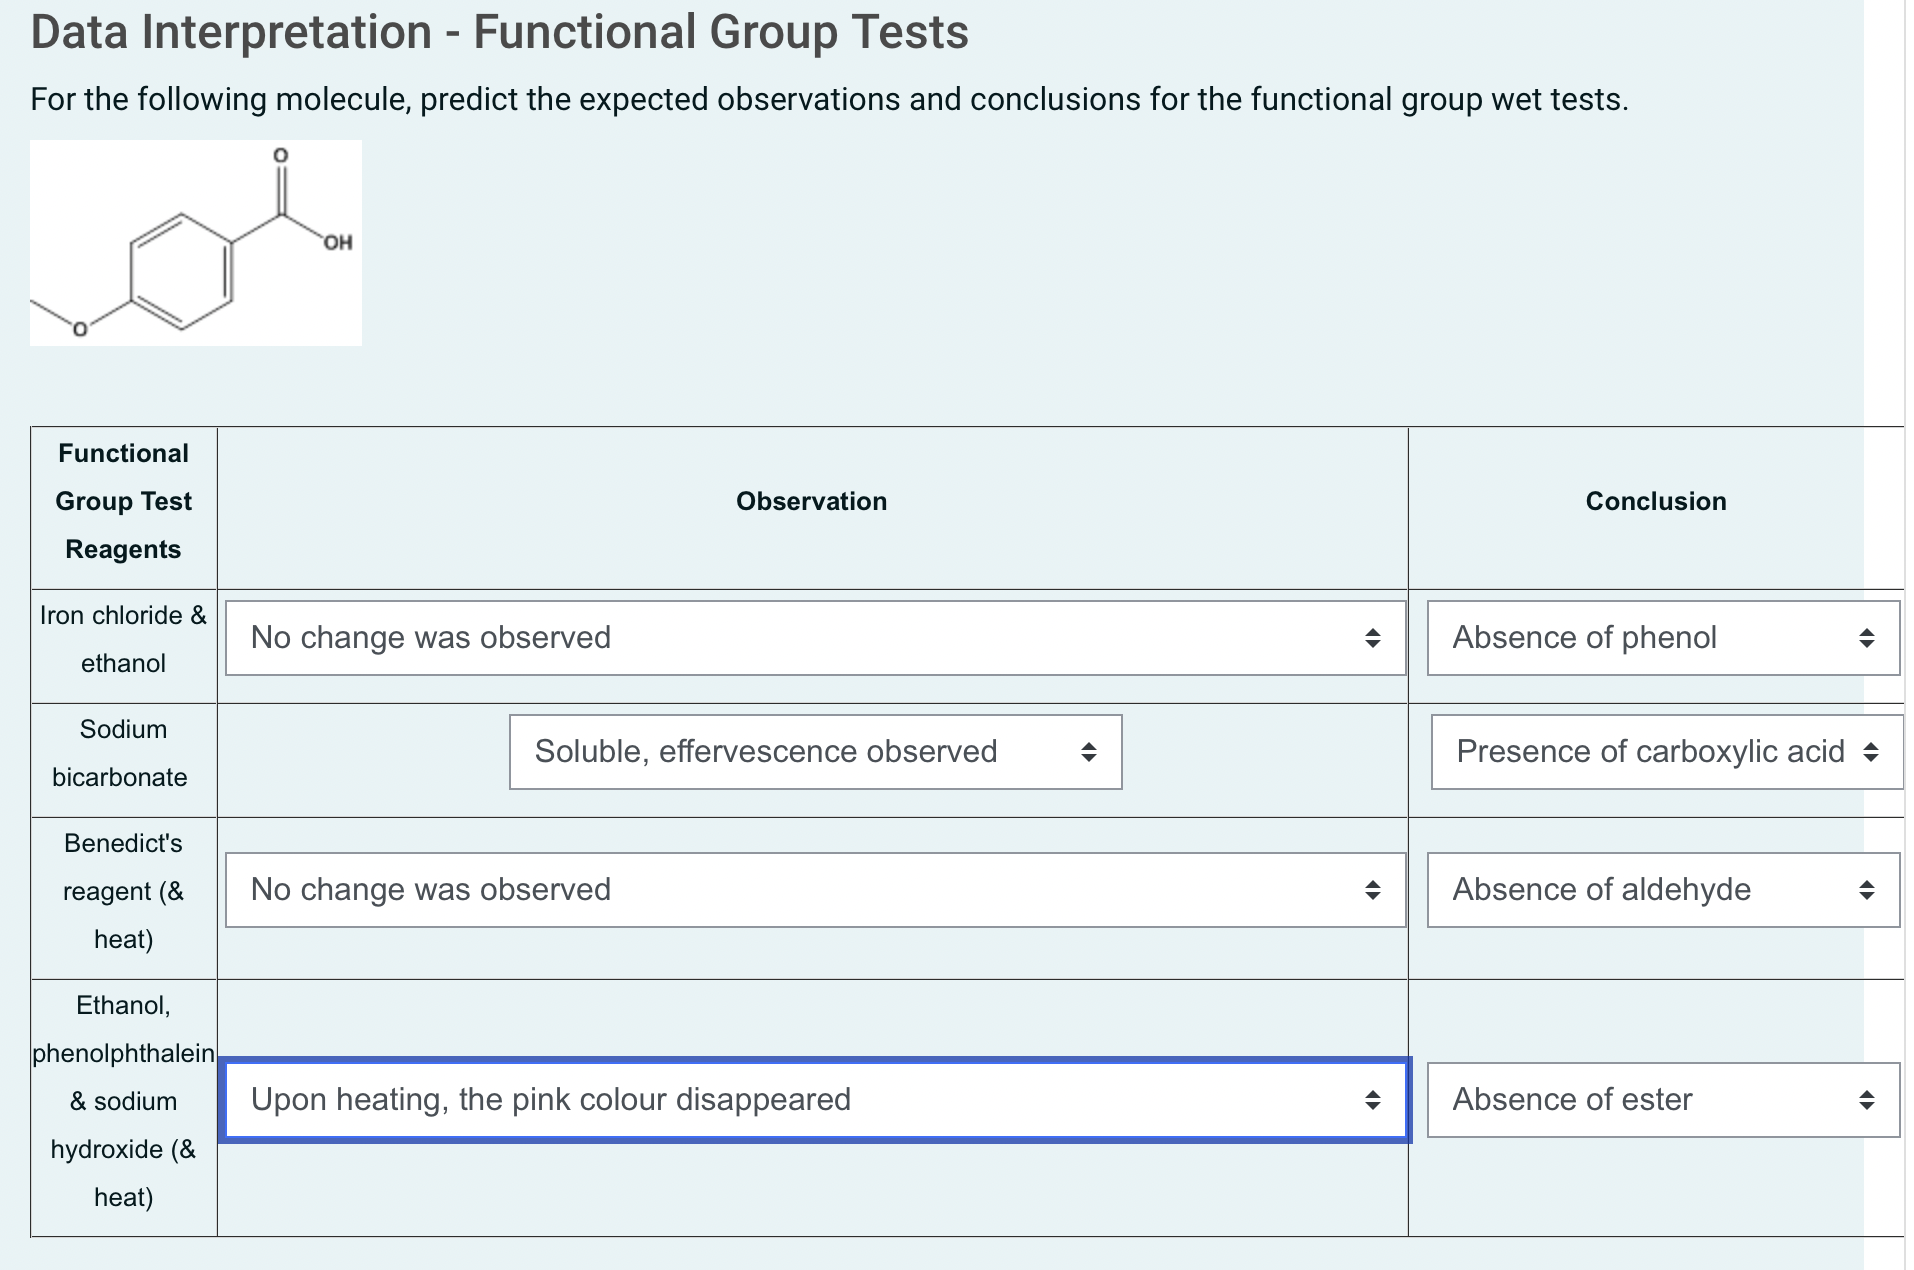Viewport: 1914px width, 1270px height.
Task: Click the up-down arrows beside 'No change was observed'
Action: tap(1375, 637)
